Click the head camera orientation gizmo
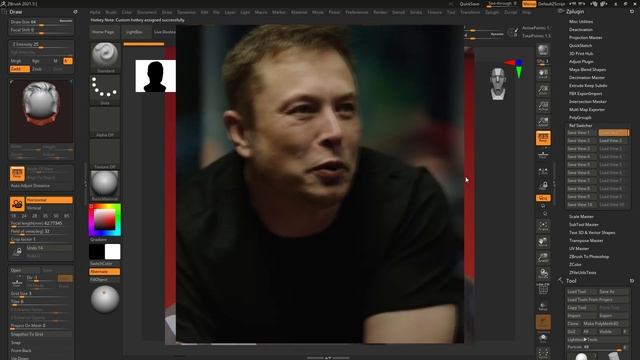Viewport: 640px width, 360px height. click(498, 84)
